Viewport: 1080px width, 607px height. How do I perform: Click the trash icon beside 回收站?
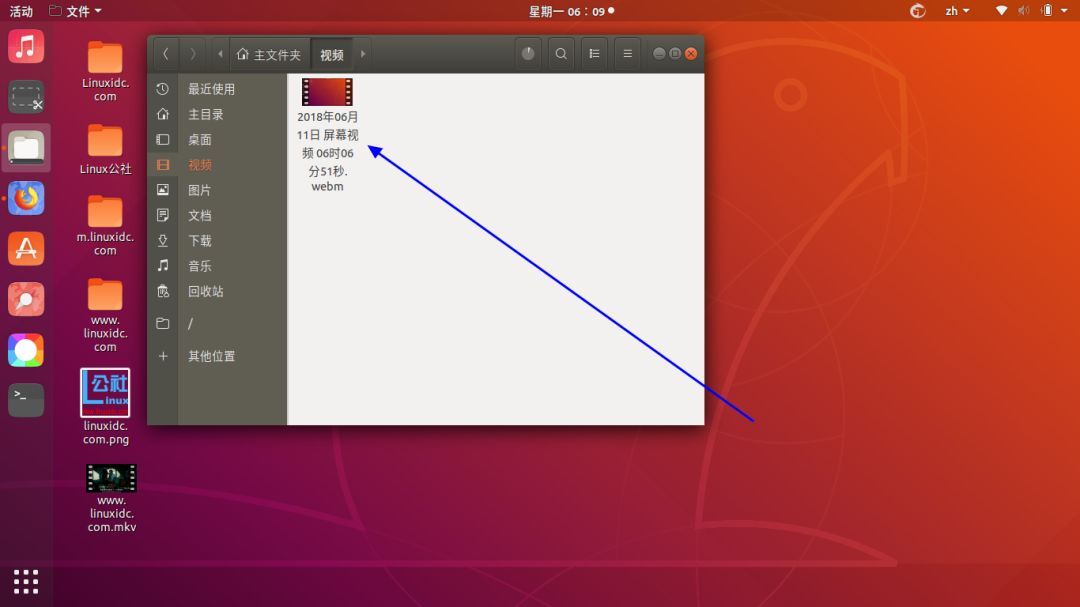click(163, 291)
